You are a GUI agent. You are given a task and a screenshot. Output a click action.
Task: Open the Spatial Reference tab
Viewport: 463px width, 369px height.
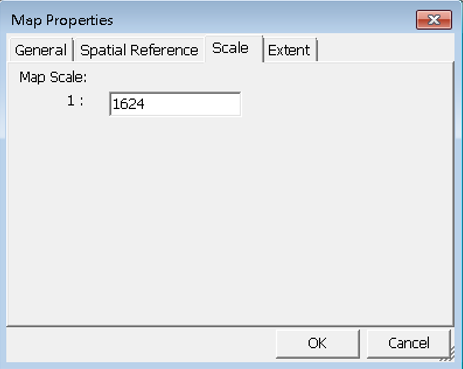[x=139, y=50]
